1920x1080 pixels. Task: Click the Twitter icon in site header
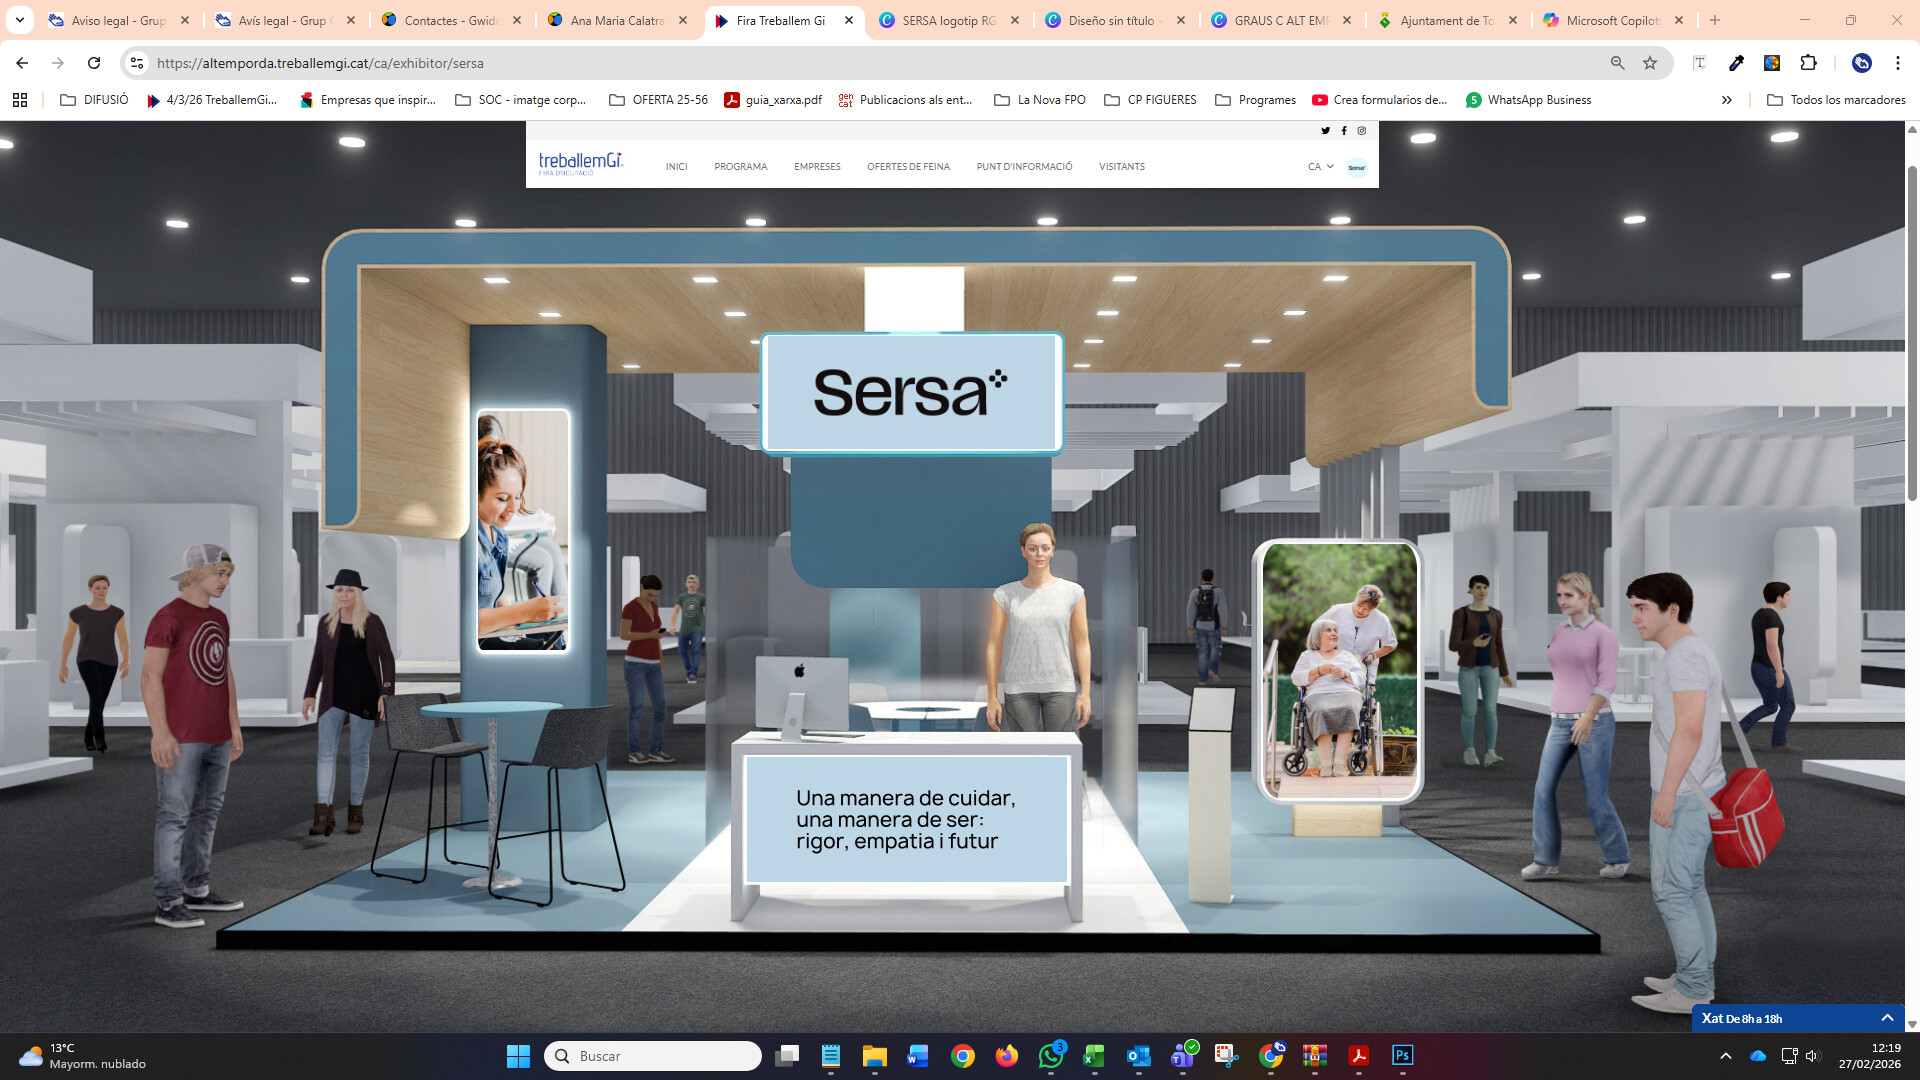click(x=1325, y=131)
